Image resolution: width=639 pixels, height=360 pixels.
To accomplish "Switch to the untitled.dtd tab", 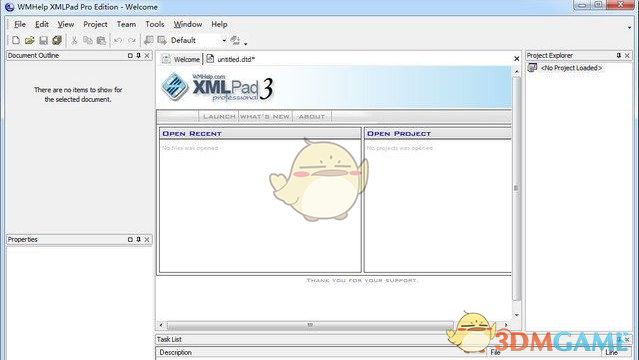I will (230, 59).
